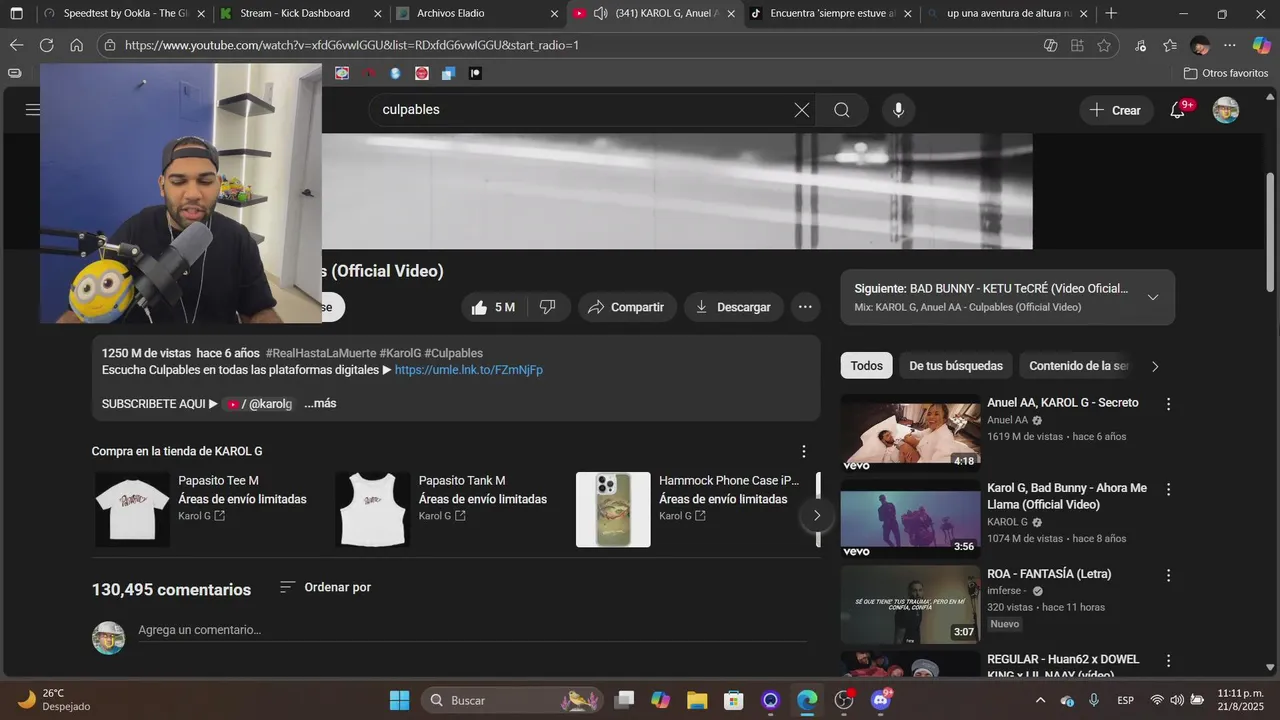Open the Edge Copilot icon
1280x720 pixels.
1262,45
